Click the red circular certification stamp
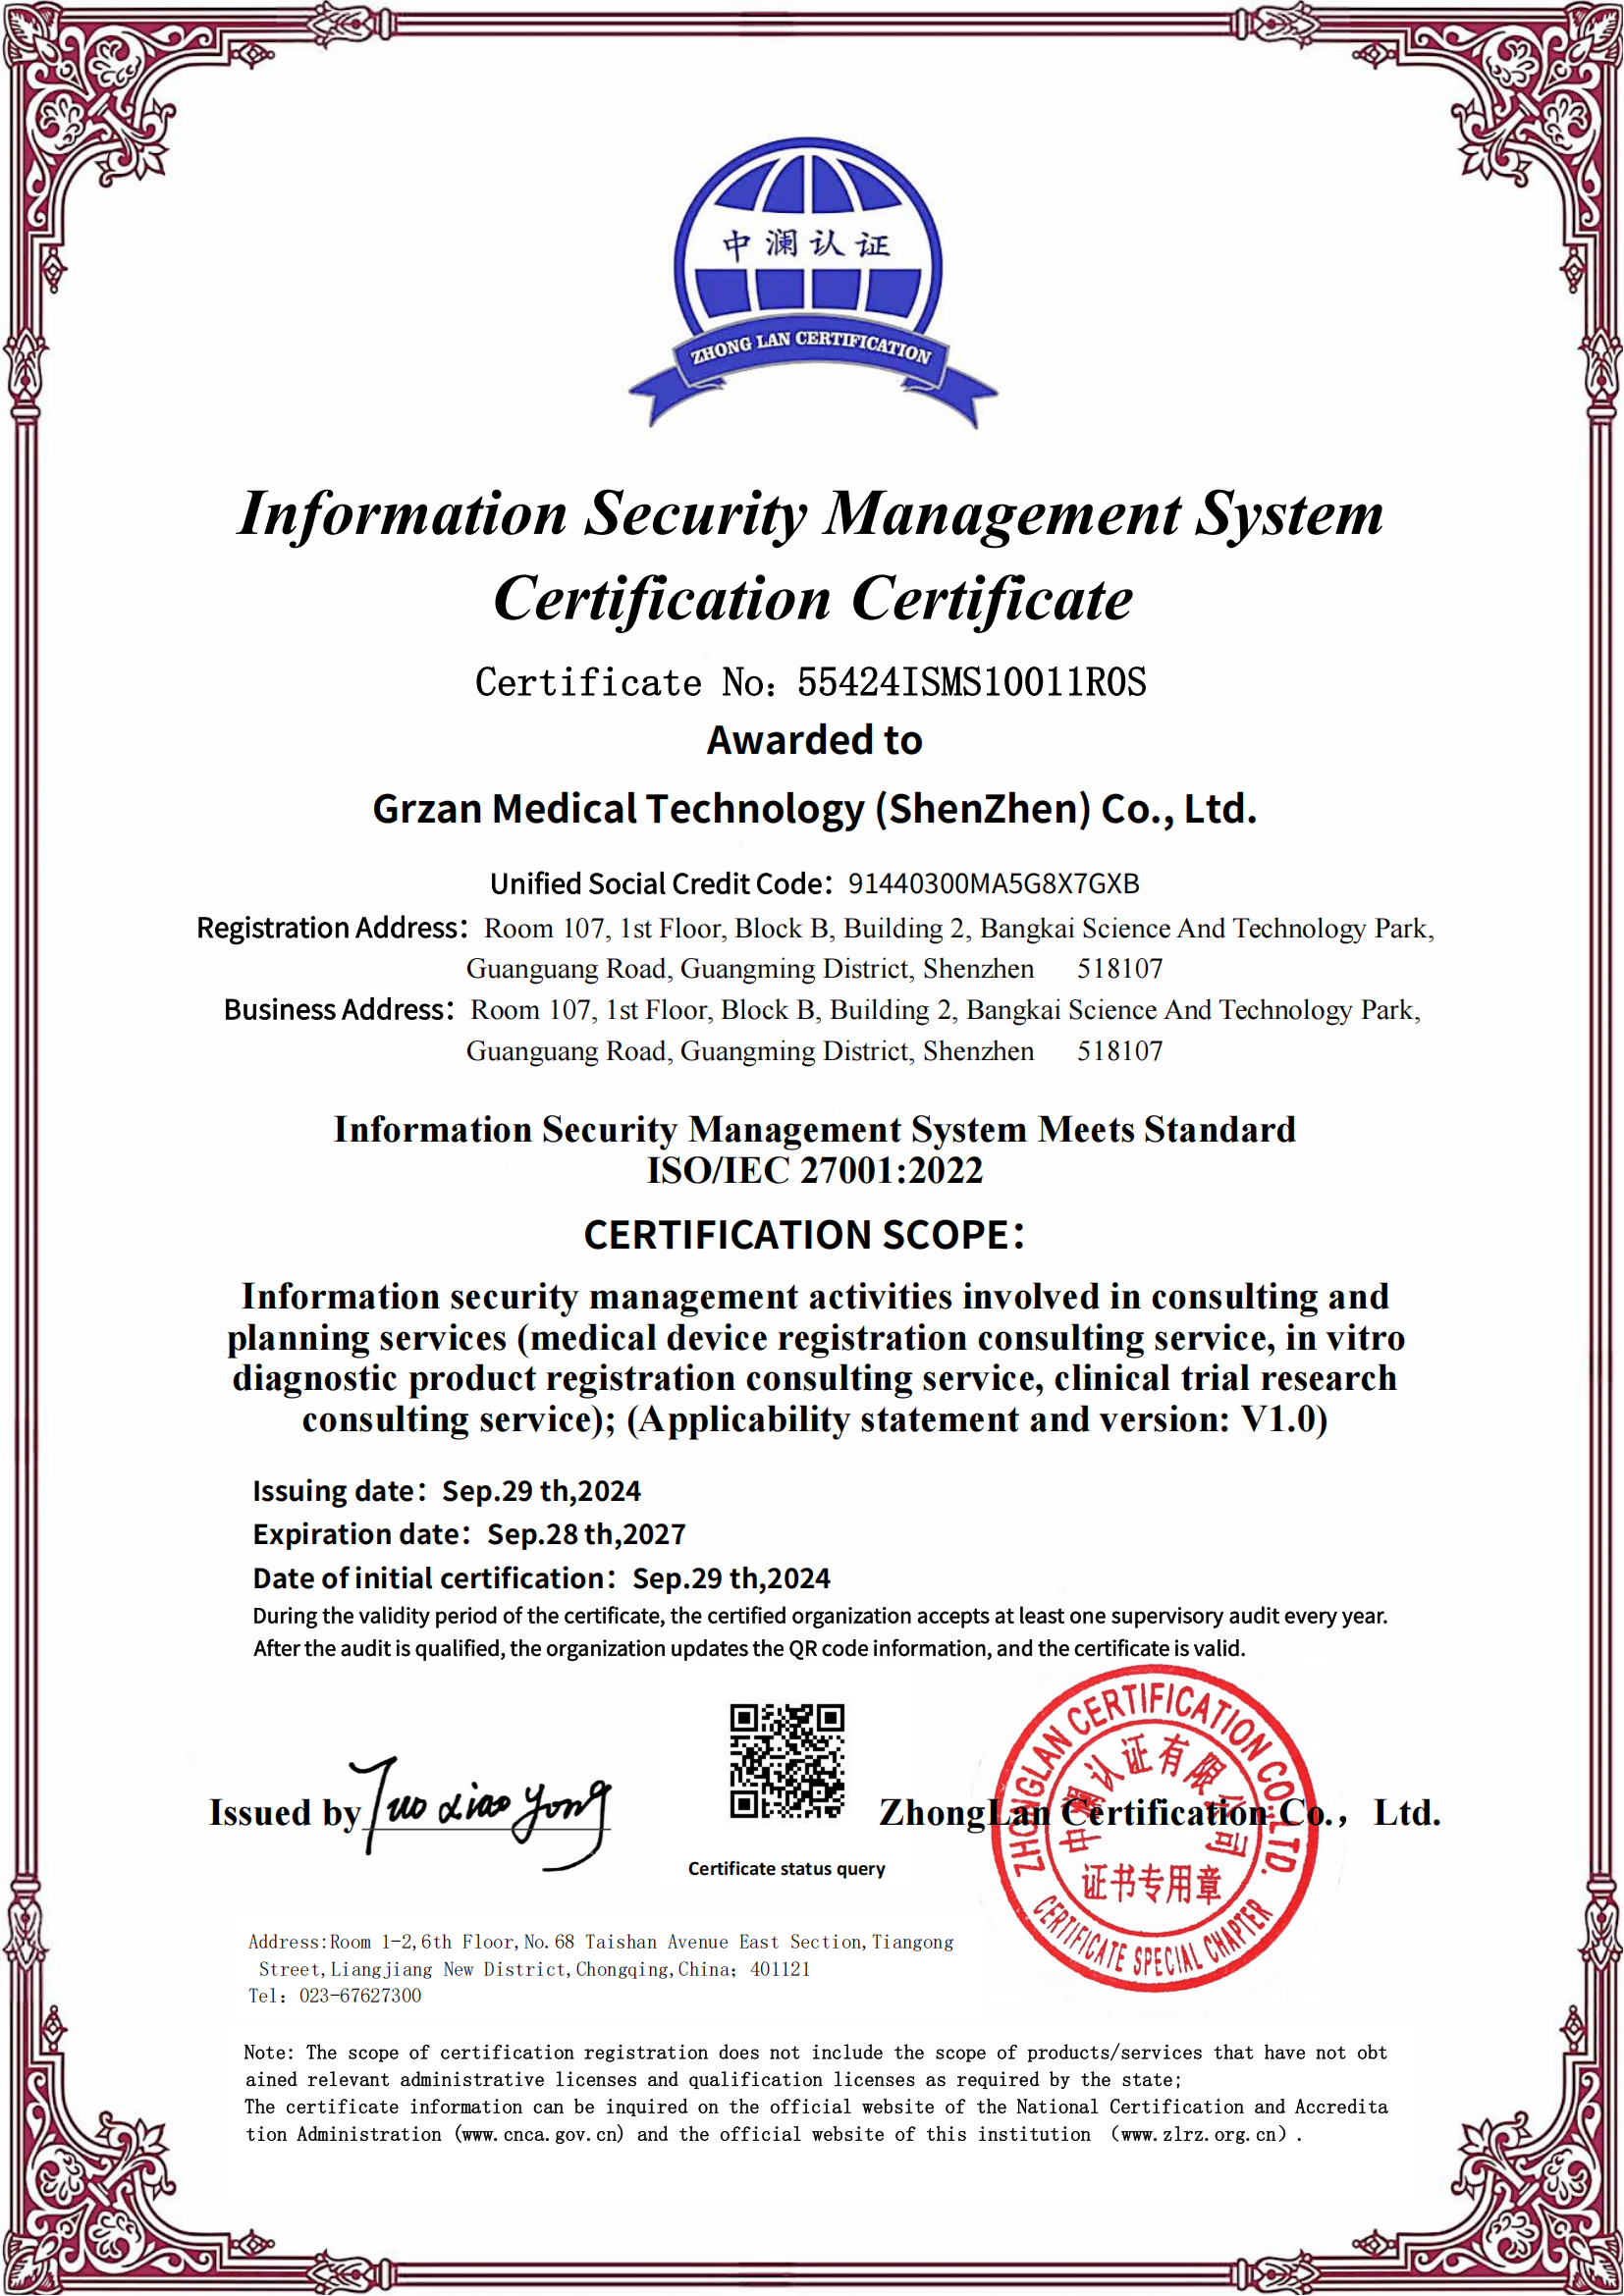This screenshot has height=2296, width=1624. pyautogui.click(x=1153, y=1829)
